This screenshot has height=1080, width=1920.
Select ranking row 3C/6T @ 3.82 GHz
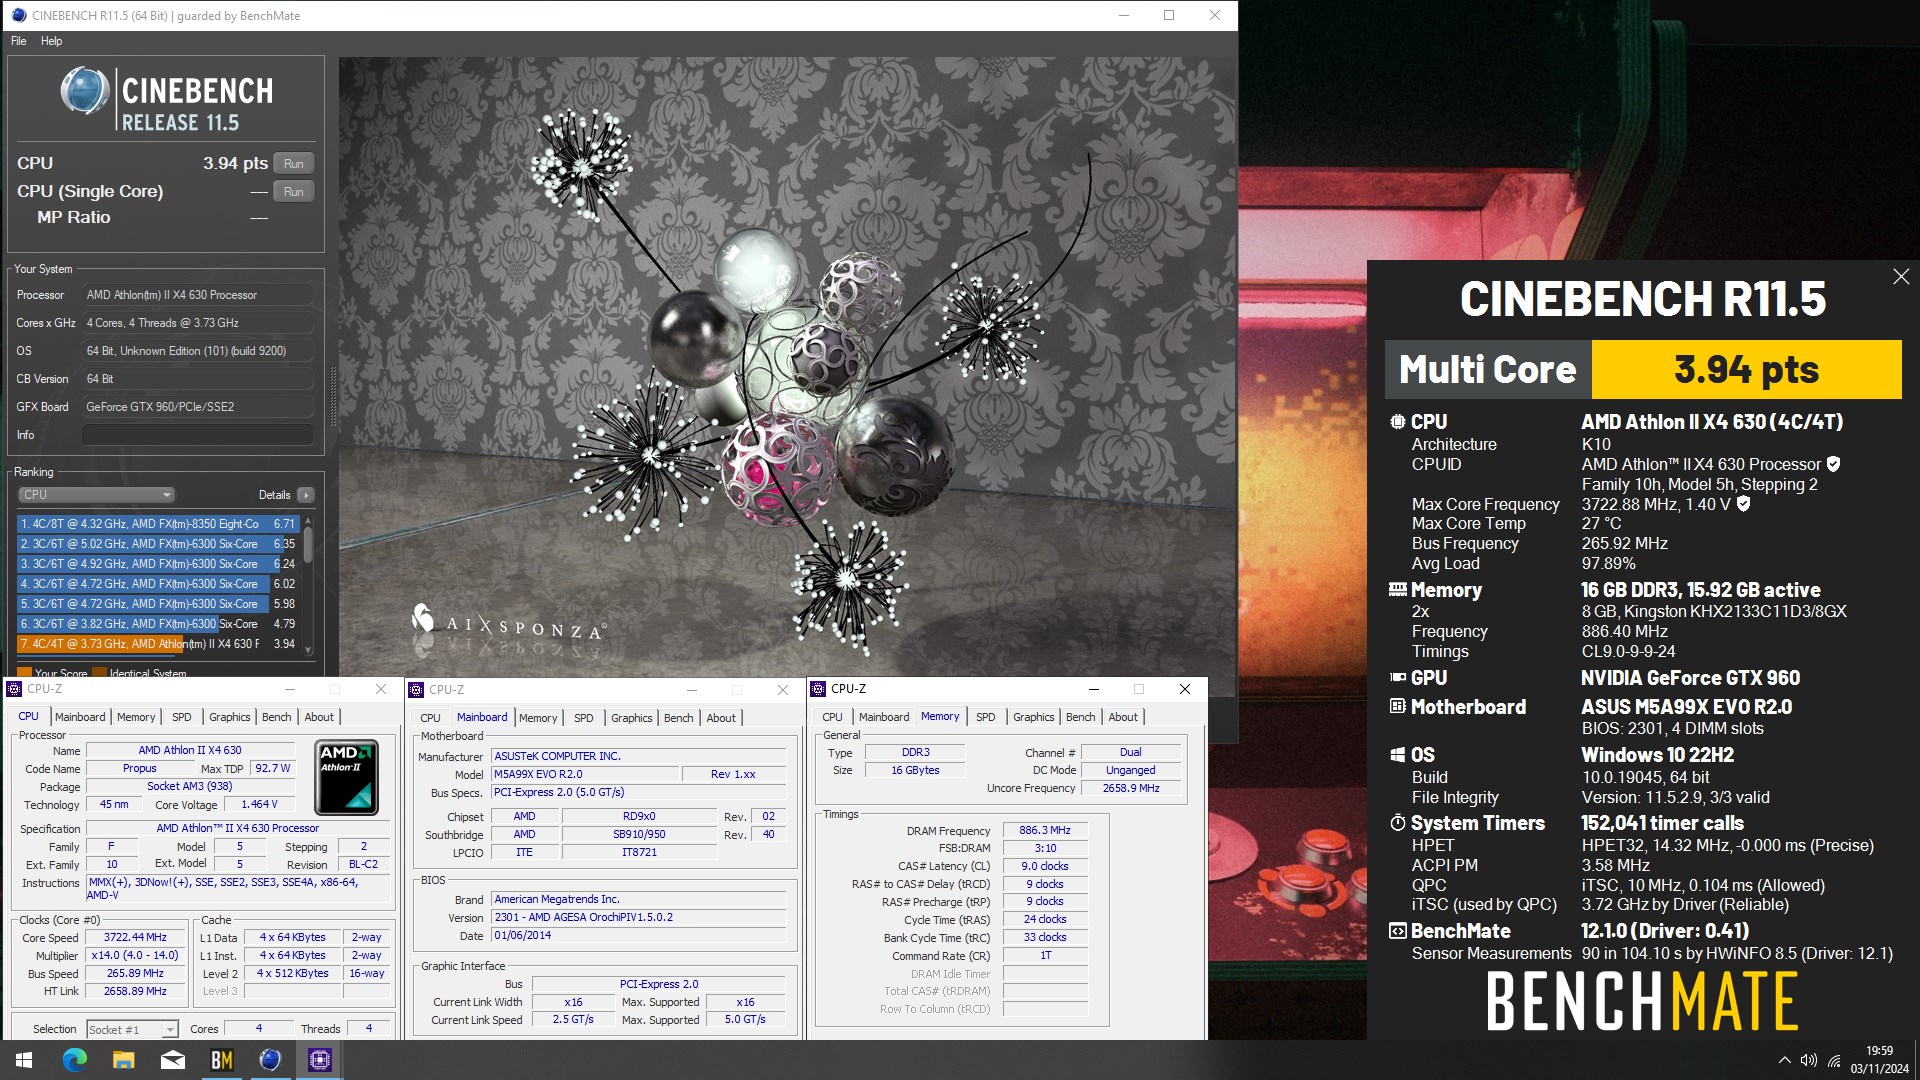158,624
